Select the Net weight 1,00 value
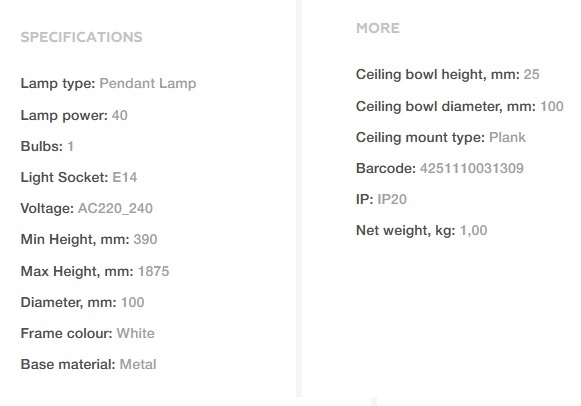581x406 pixels. (x=474, y=230)
